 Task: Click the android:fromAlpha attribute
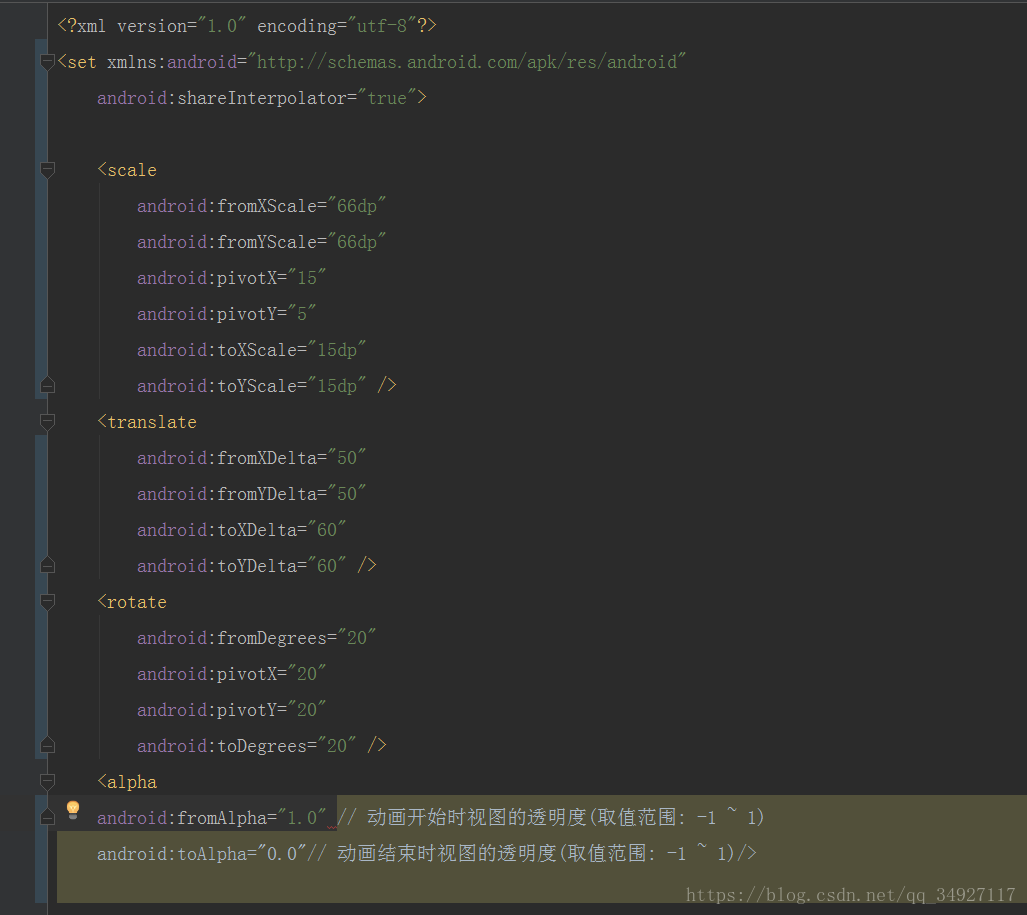pyautogui.click(x=181, y=817)
